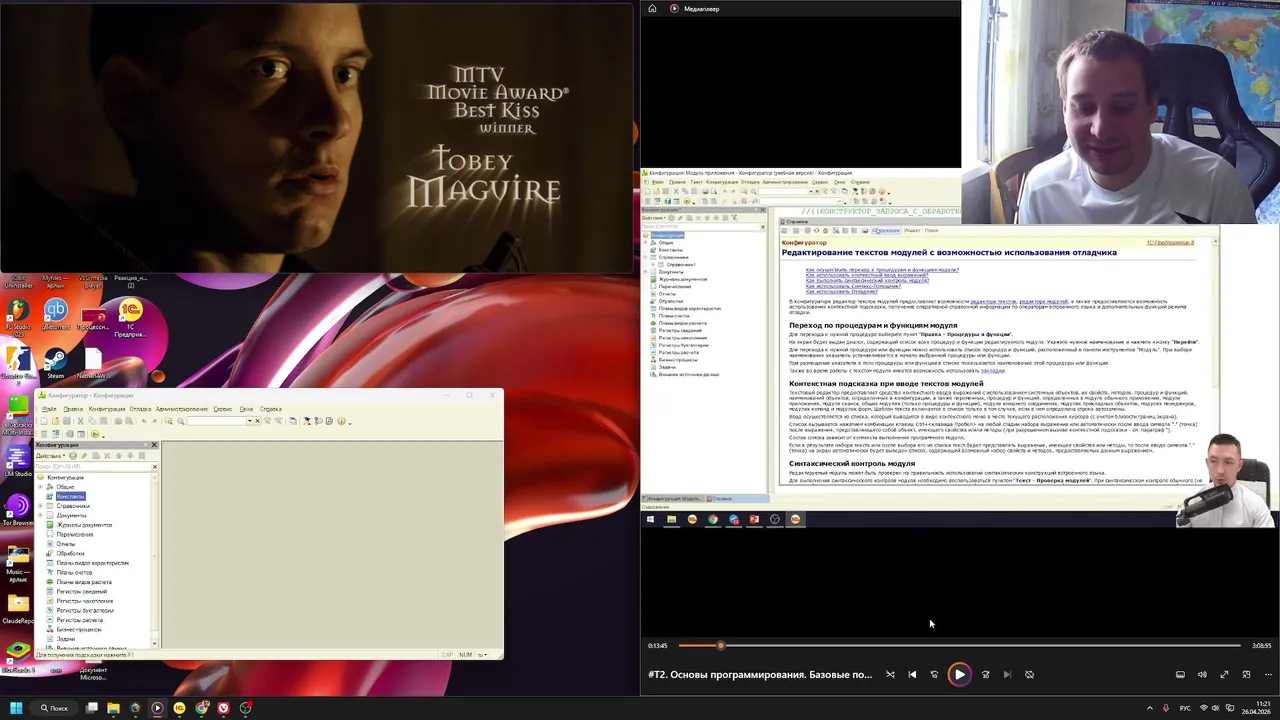Open the Администрирование menu
Image resolution: width=1280 pixels, height=720 pixels.
coord(182,409)
